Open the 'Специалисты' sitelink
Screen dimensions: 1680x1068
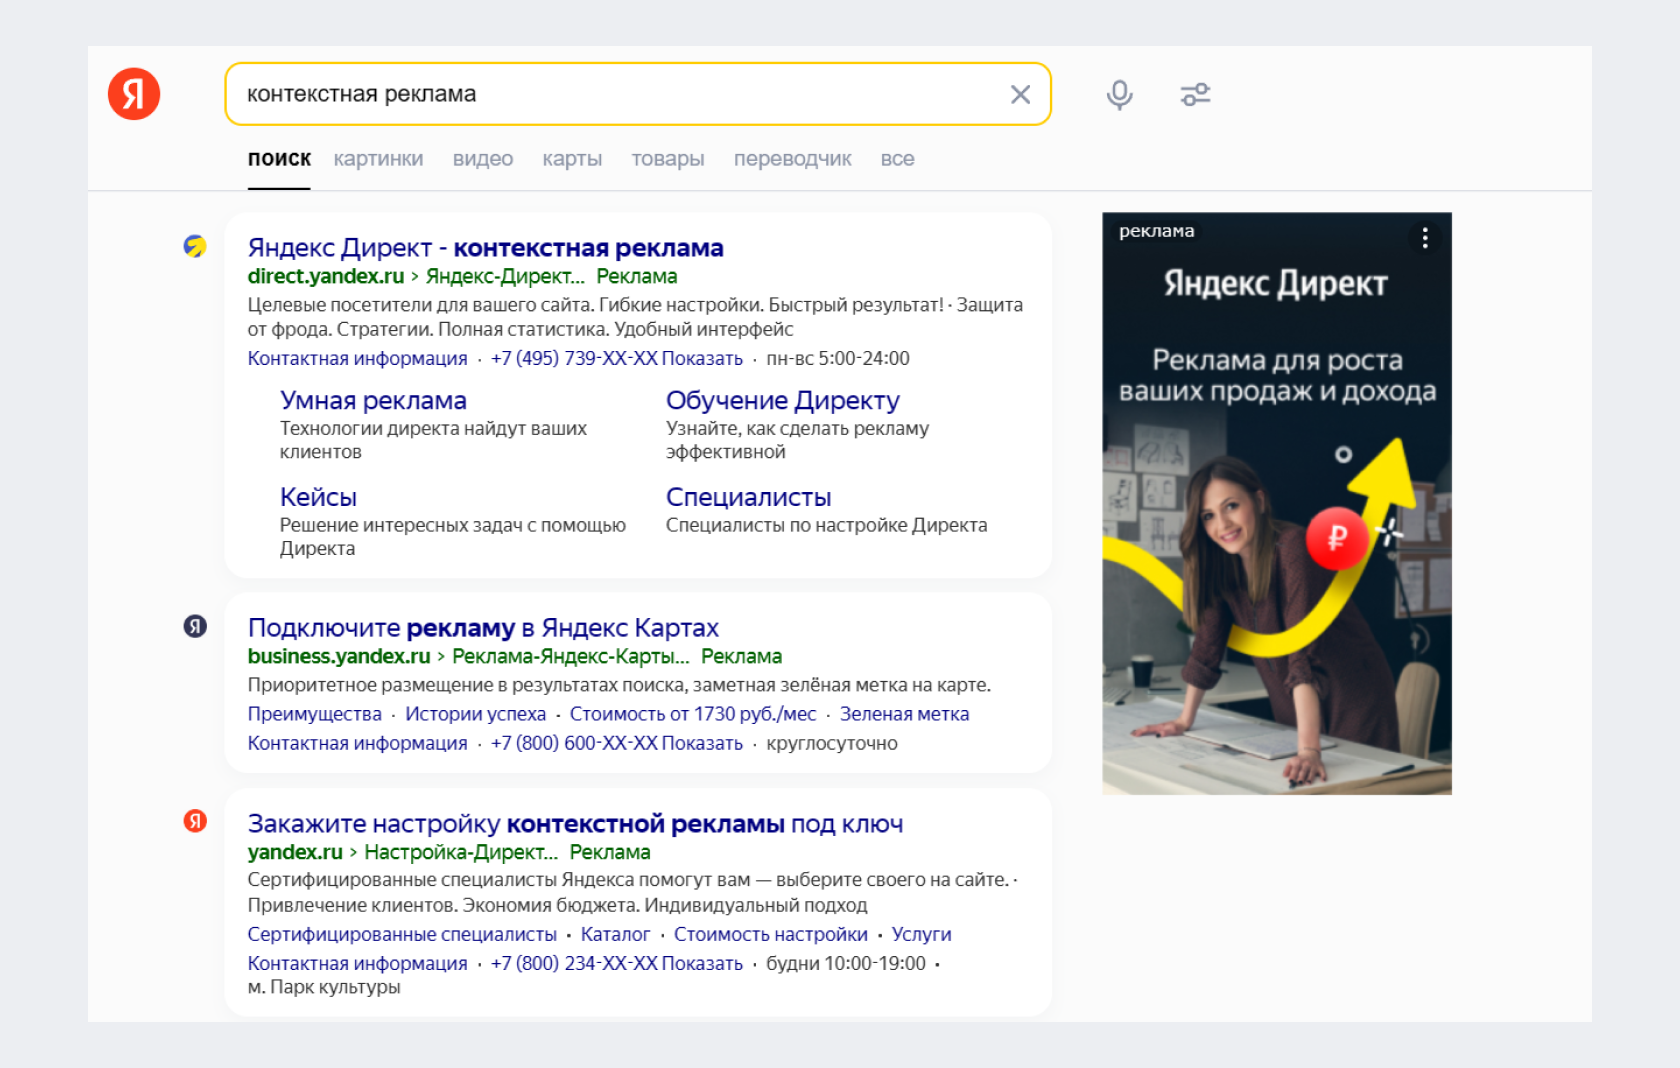pos(748,497)
